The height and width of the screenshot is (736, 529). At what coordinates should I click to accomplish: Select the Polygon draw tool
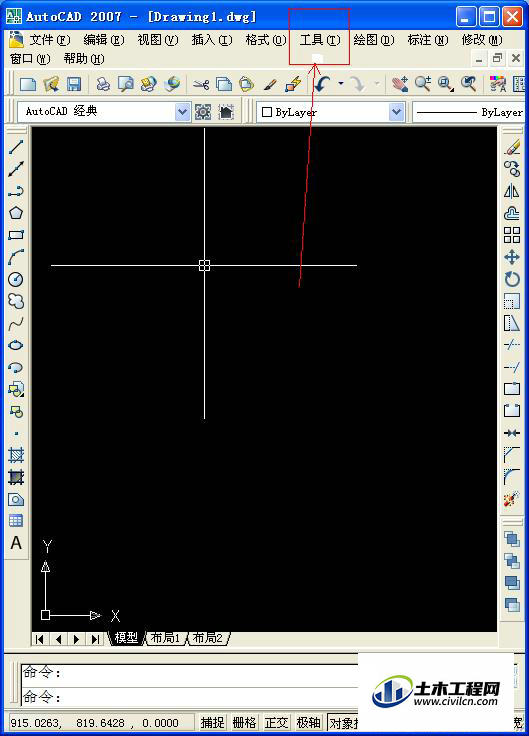tap(16, 213)
